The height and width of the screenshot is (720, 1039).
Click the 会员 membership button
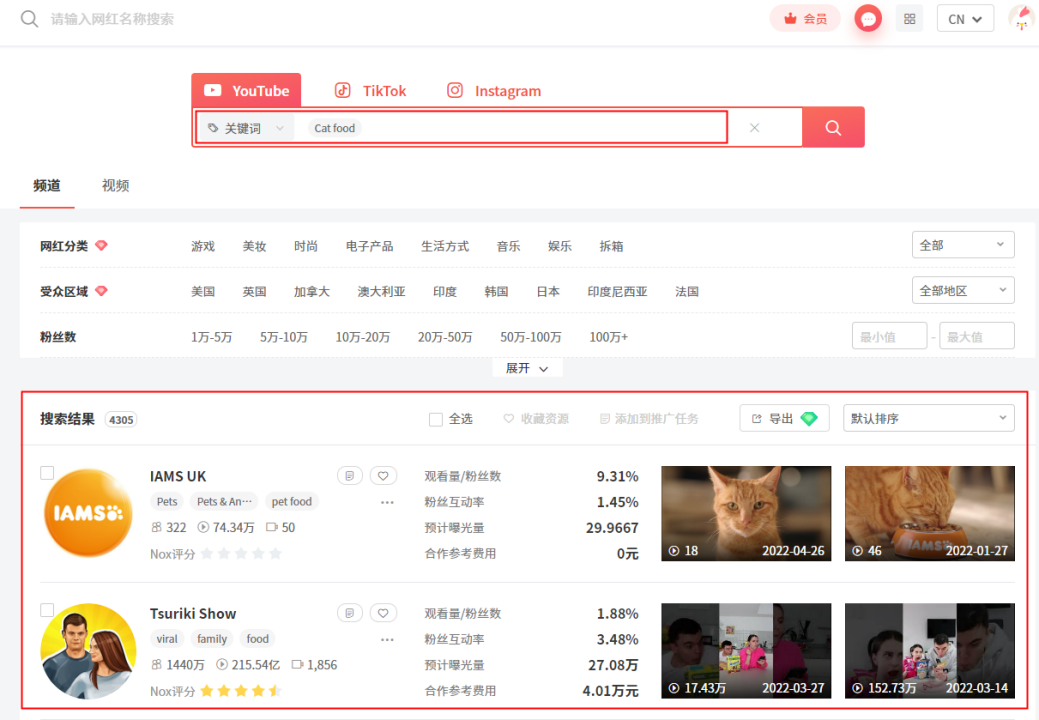click(805, 19)
